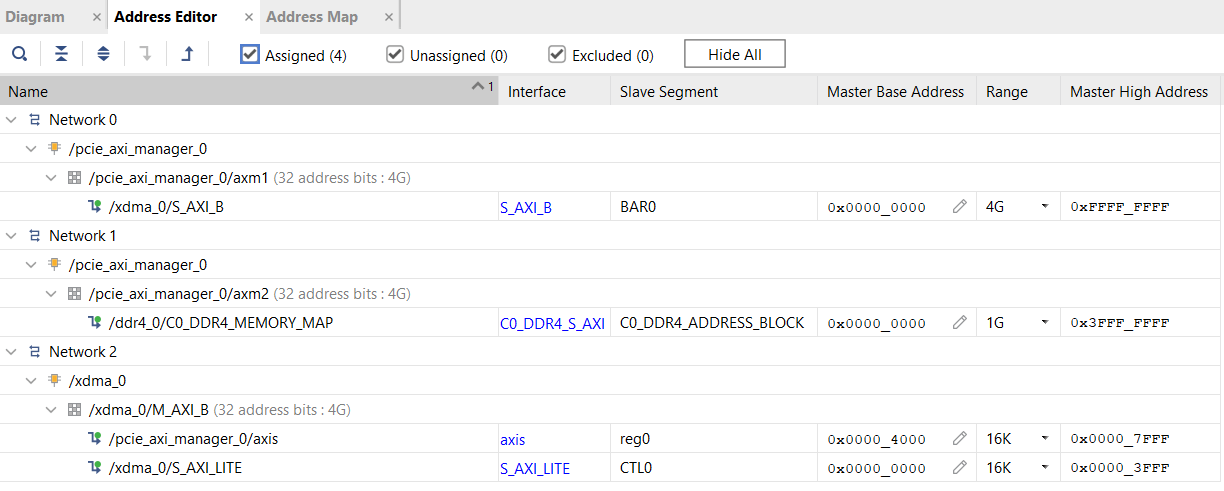Toggle the Assigned (4) checkbox

[250, 54]
